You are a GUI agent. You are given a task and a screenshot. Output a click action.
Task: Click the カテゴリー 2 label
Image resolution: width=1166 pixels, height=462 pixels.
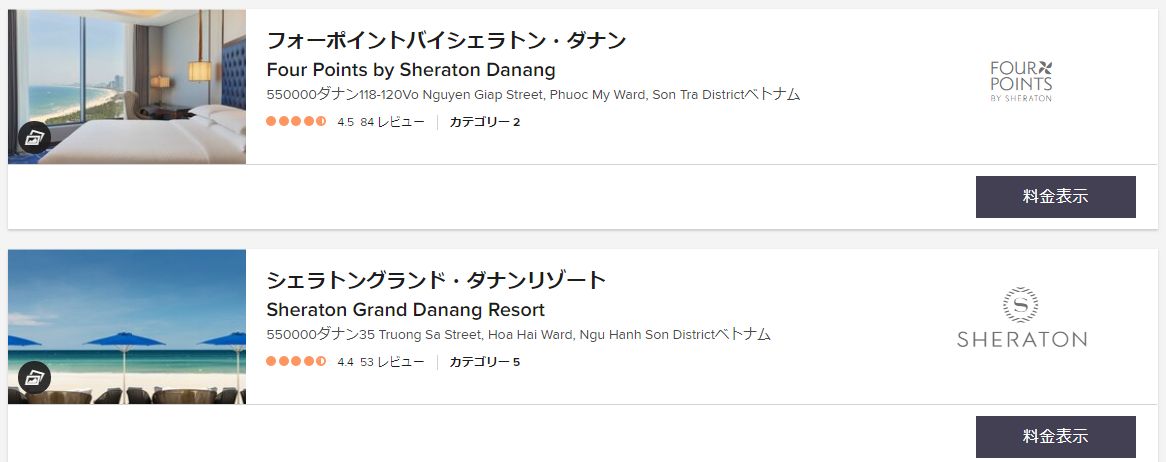485,122
